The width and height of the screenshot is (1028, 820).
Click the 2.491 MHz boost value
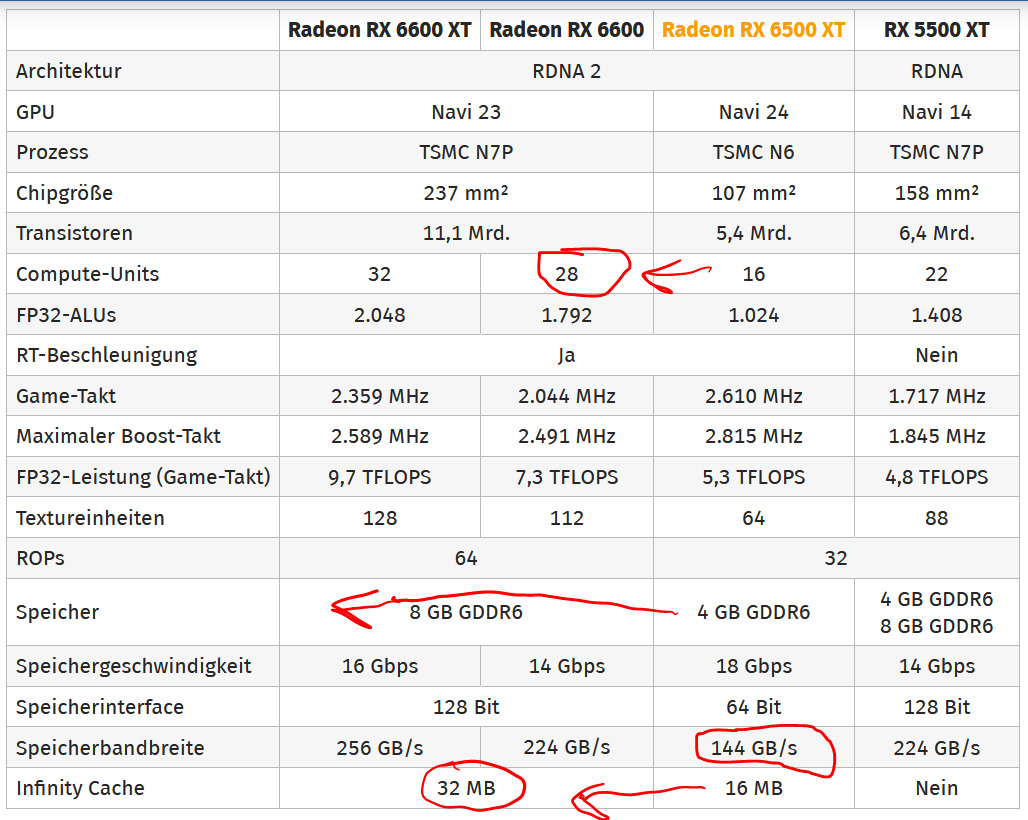(x=566, y=437)
